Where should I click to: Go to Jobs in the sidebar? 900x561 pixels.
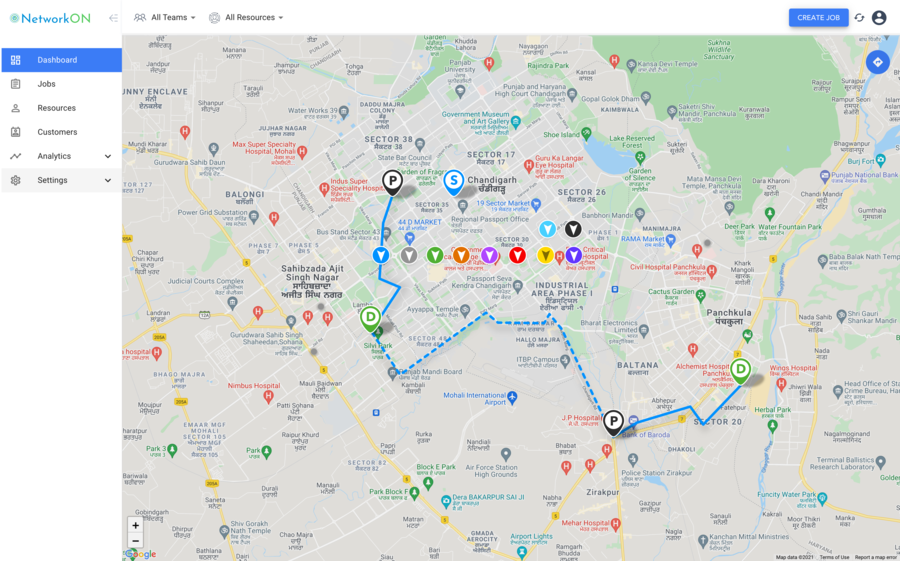point(47,84)
